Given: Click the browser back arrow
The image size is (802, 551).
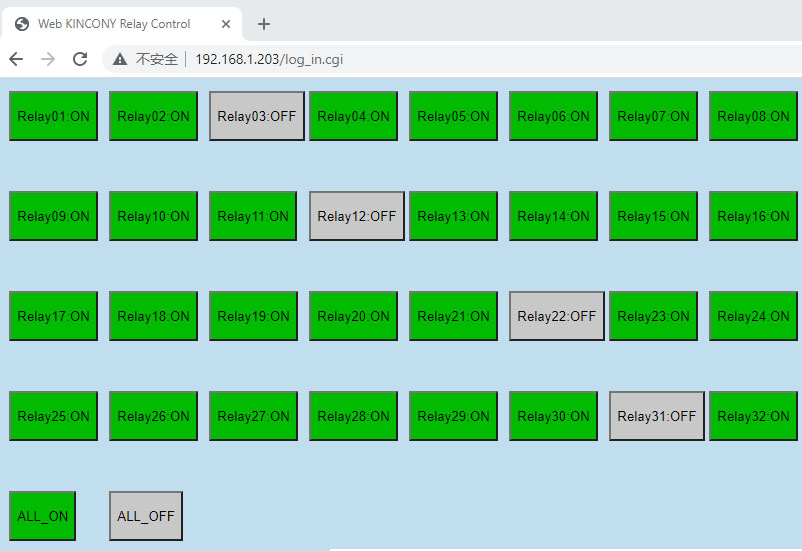Looking at the screenshot, I should pos(16,59).
